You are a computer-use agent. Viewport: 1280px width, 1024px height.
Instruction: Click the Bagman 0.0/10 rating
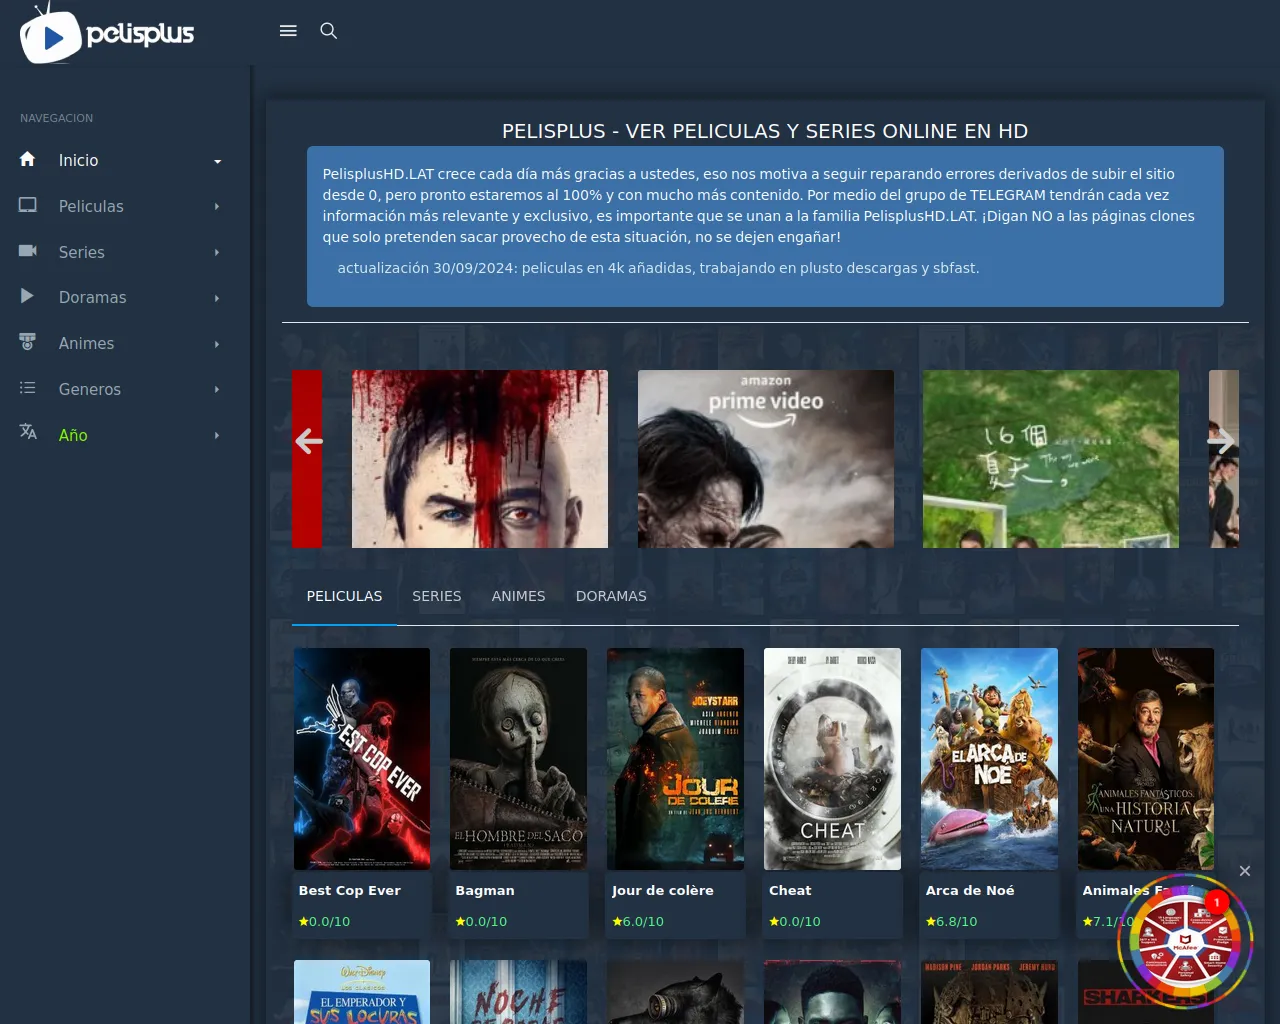coord(481,921)
